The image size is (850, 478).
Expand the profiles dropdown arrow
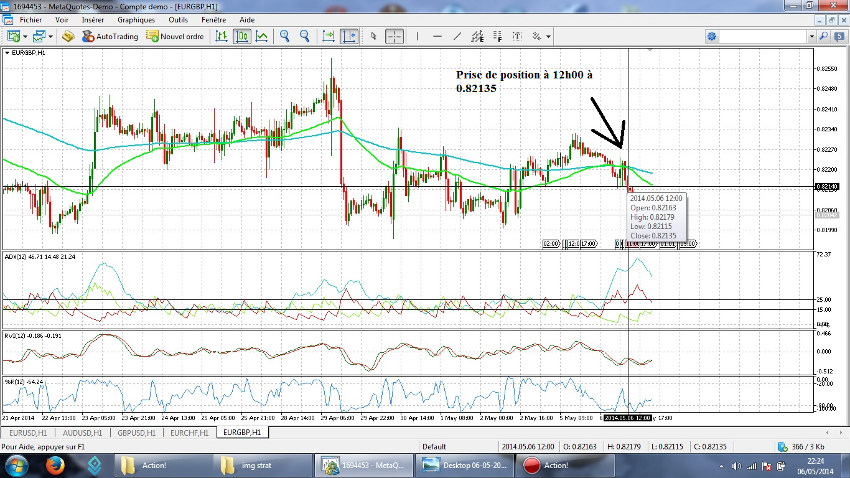[x=50, y=36]
